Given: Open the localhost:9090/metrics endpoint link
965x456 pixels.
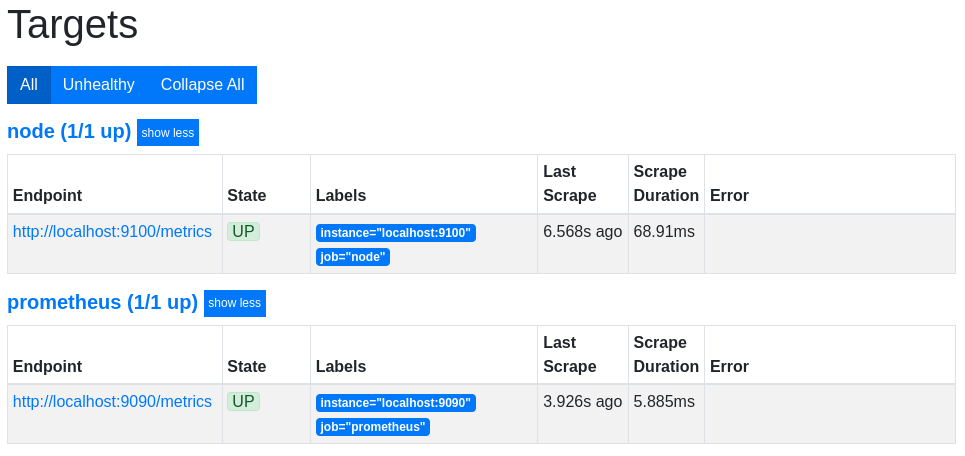Looking at the screenshot, I should 112,402.
